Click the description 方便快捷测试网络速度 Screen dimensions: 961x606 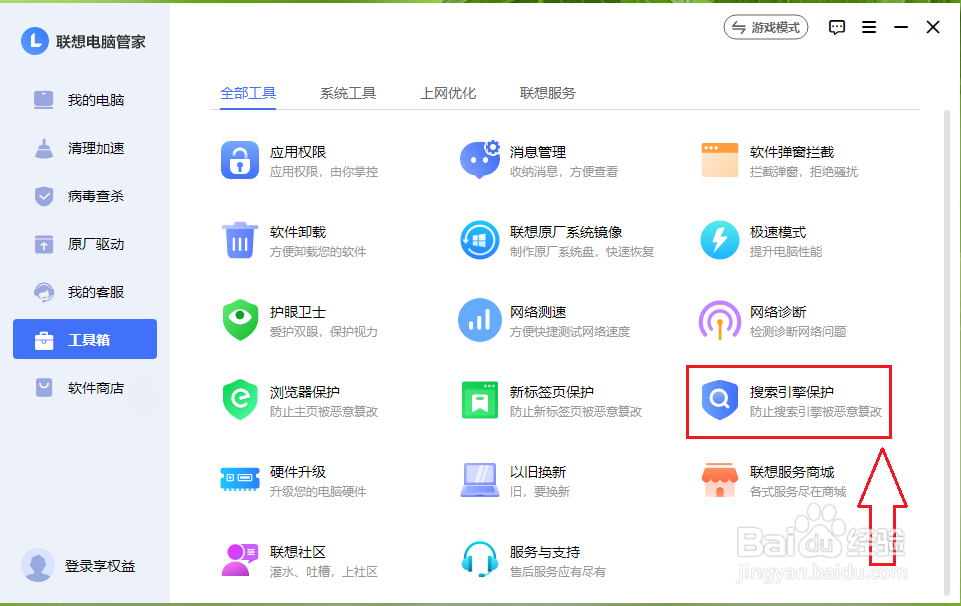570,332
